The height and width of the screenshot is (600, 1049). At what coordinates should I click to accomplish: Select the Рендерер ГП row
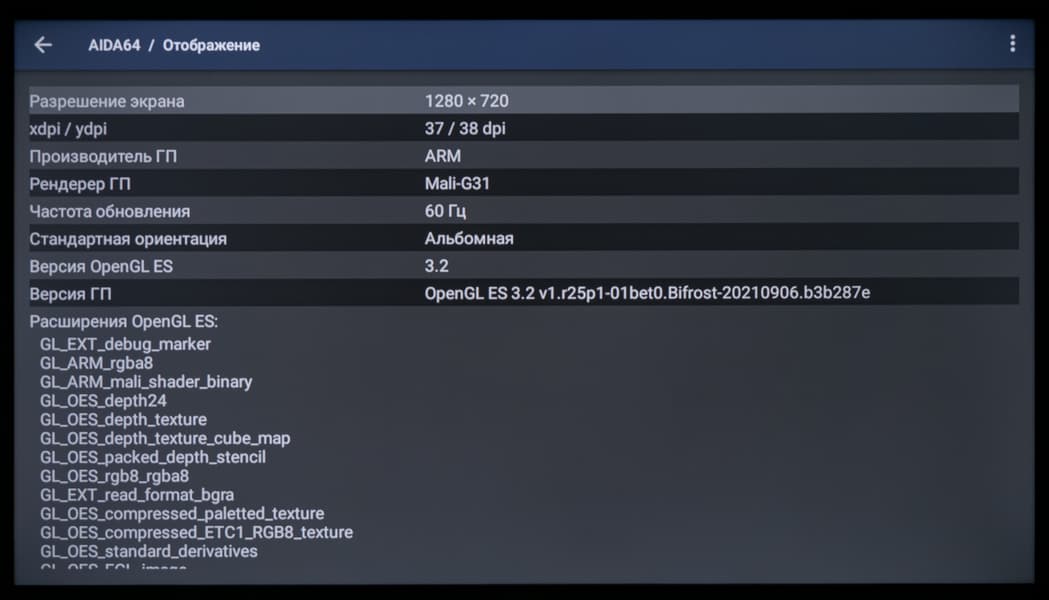pyautogui.click(x=523, y=184)
